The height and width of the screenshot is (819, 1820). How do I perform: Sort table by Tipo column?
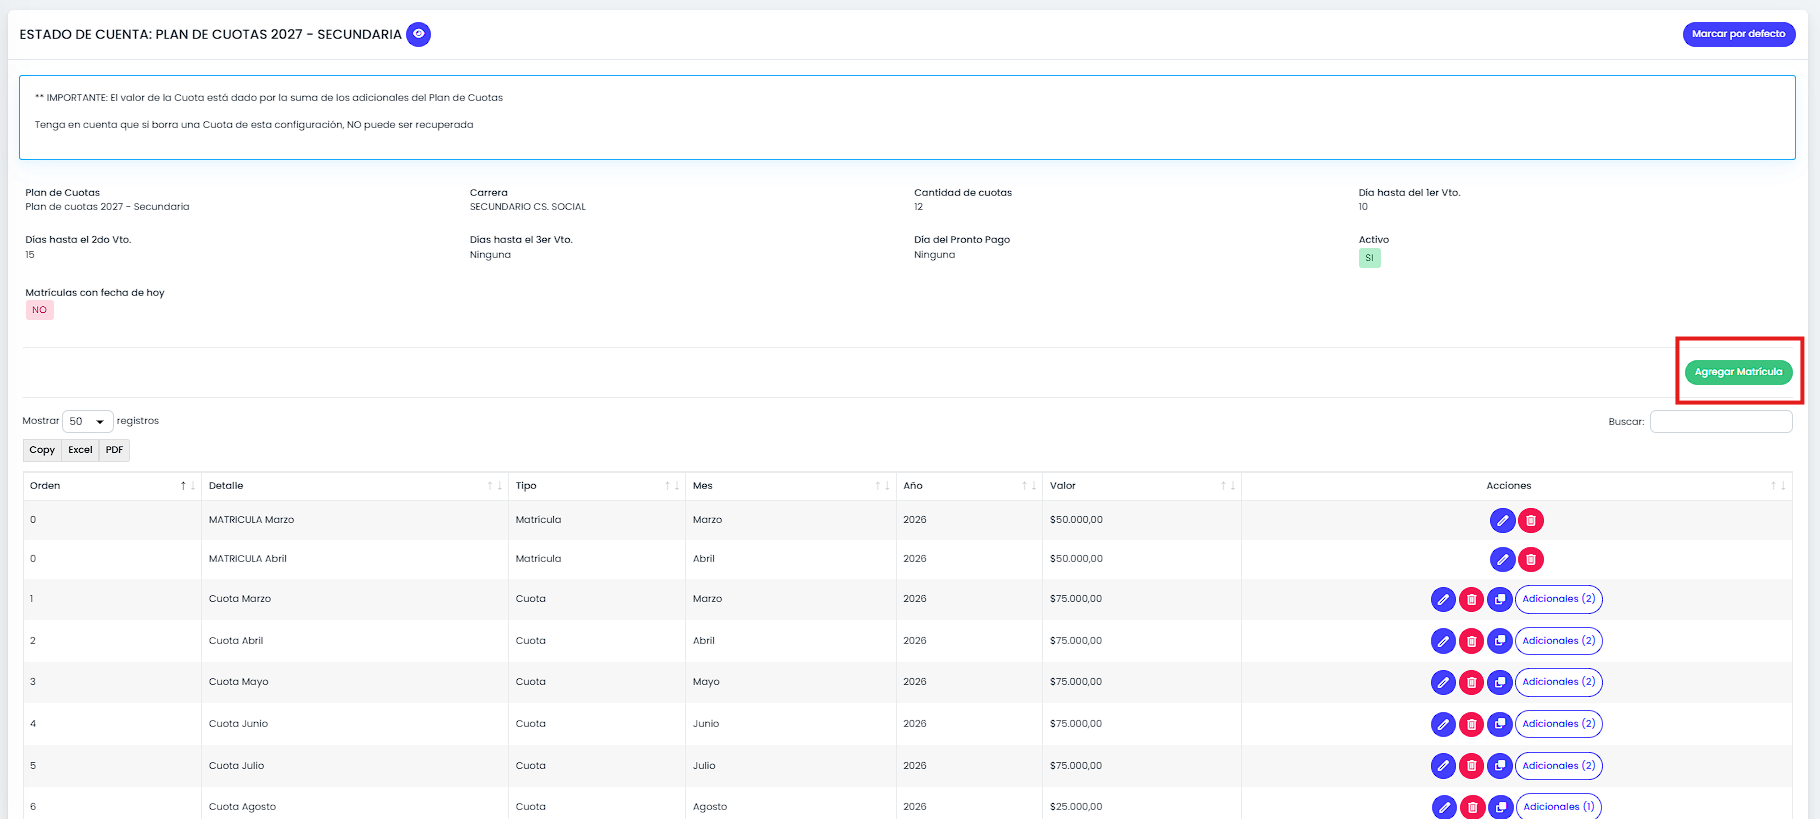coord(597,486)
